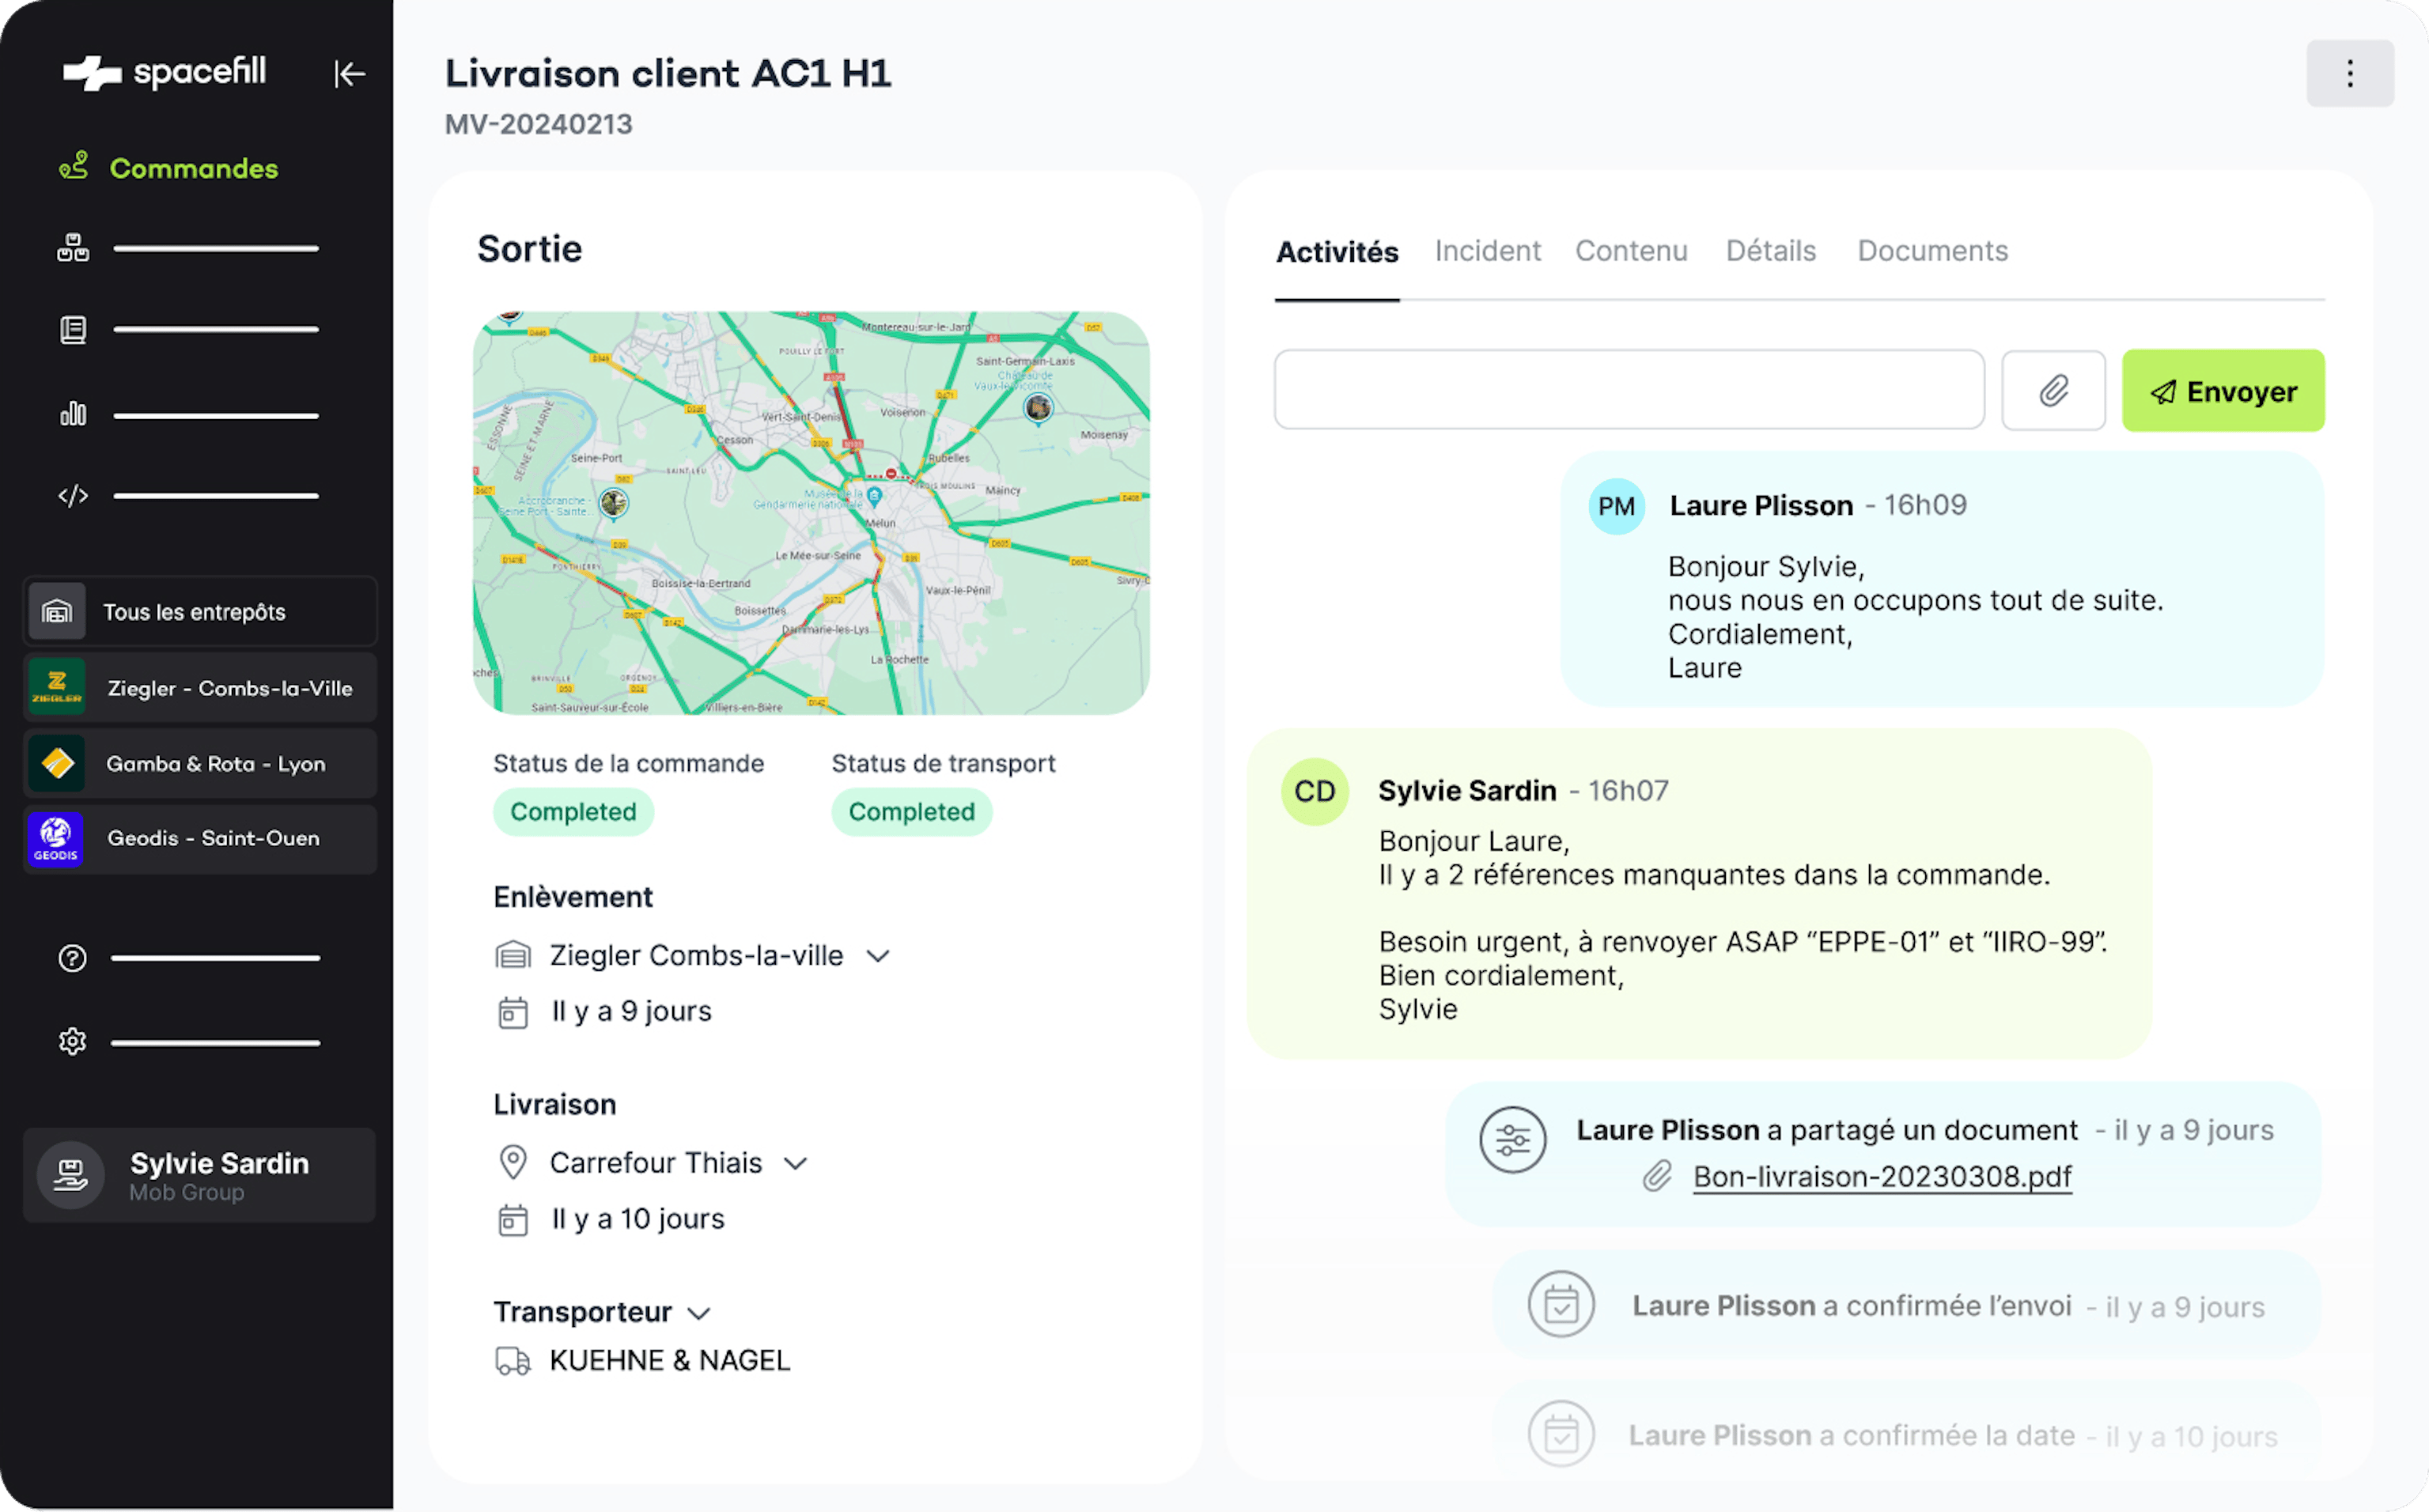Click the message input field

click(x=1628, y=390)
